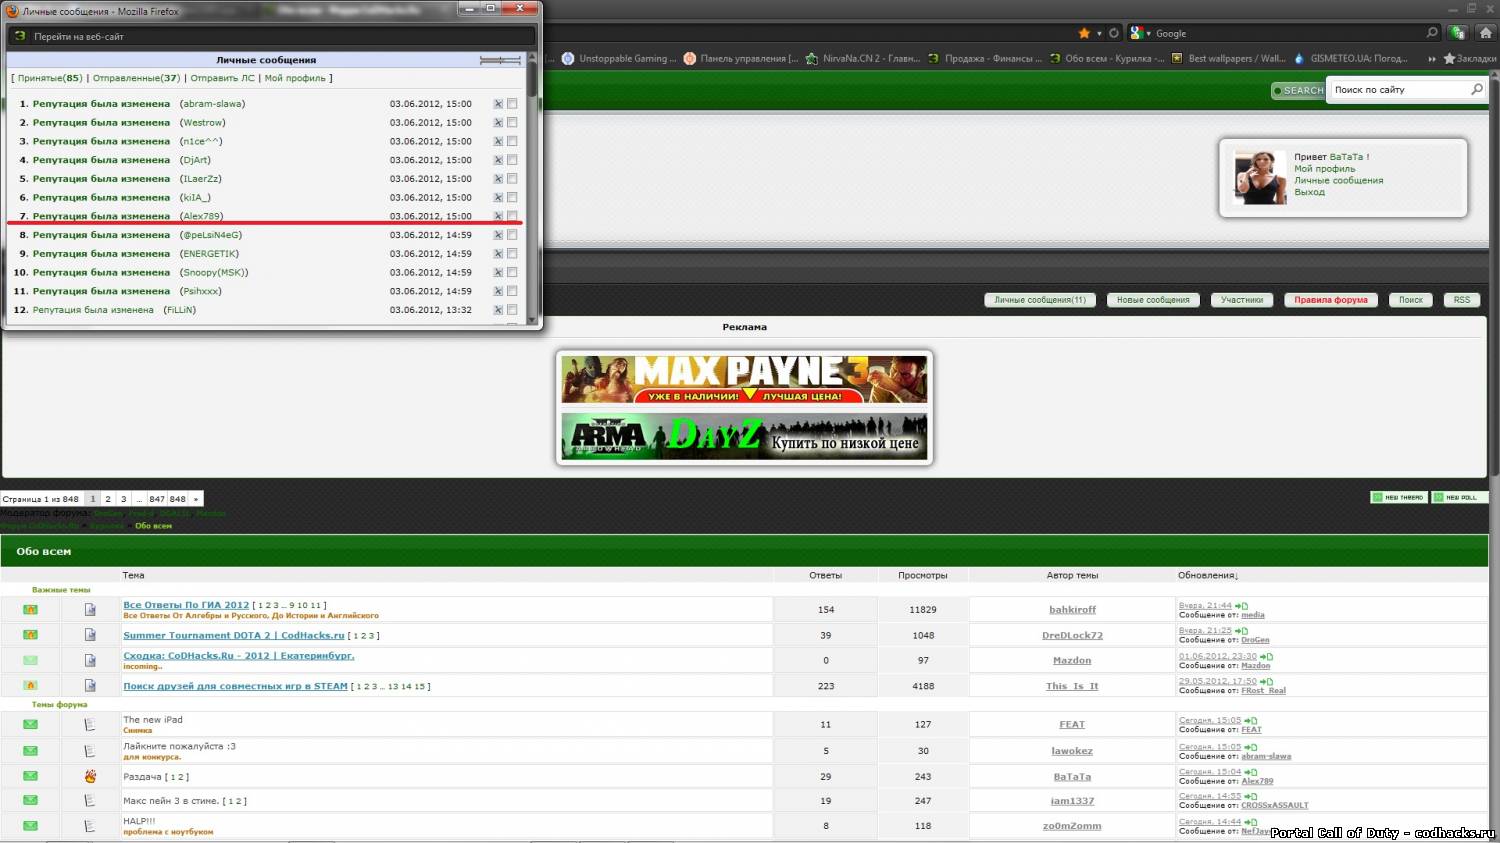The image size is (1500, 843).
Task: Click document icon in 'HALP!!!' row
Action: (x=90, y=826)
